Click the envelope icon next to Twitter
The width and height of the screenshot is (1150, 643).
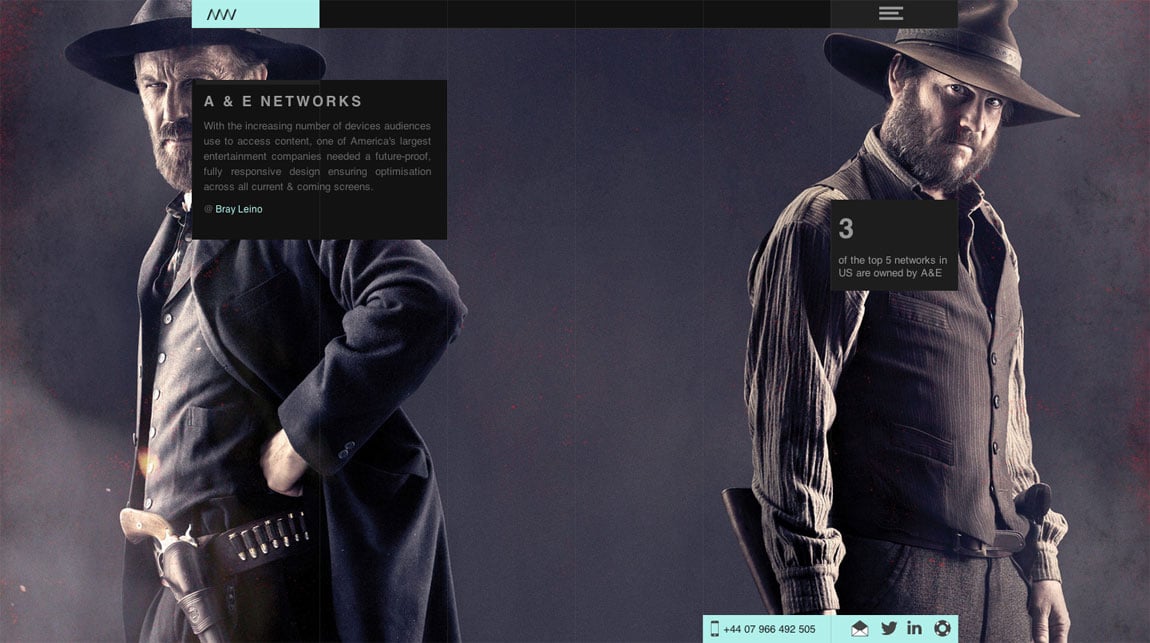861,628
